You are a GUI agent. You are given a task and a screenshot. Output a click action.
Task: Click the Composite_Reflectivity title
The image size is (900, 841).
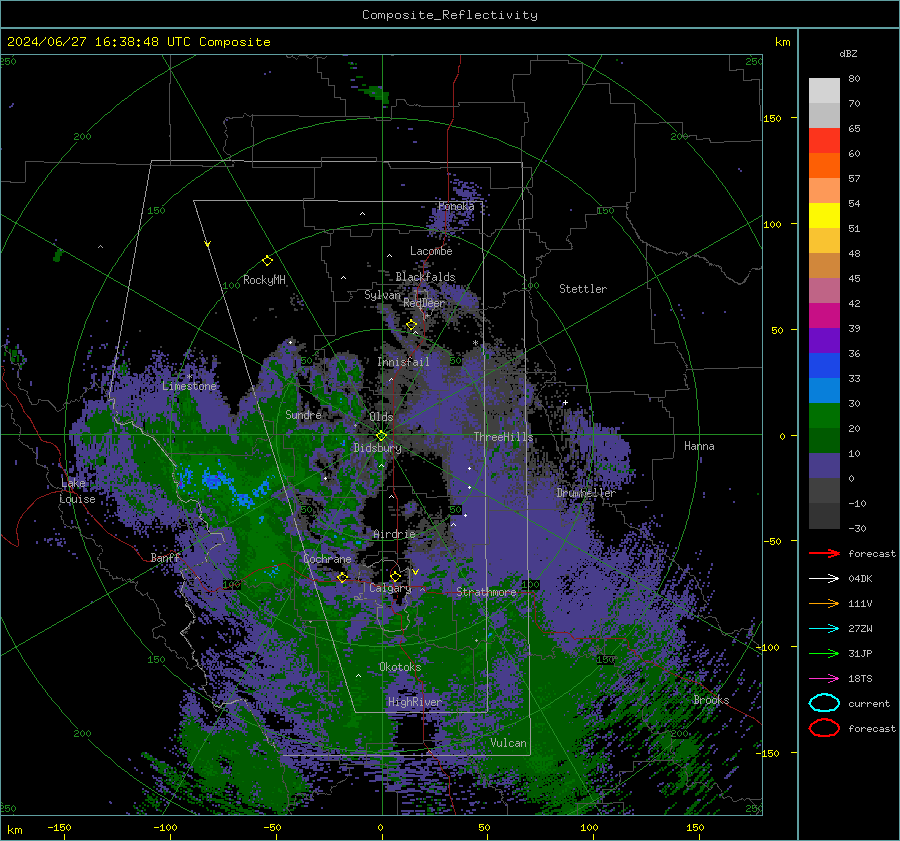point(449,15)
